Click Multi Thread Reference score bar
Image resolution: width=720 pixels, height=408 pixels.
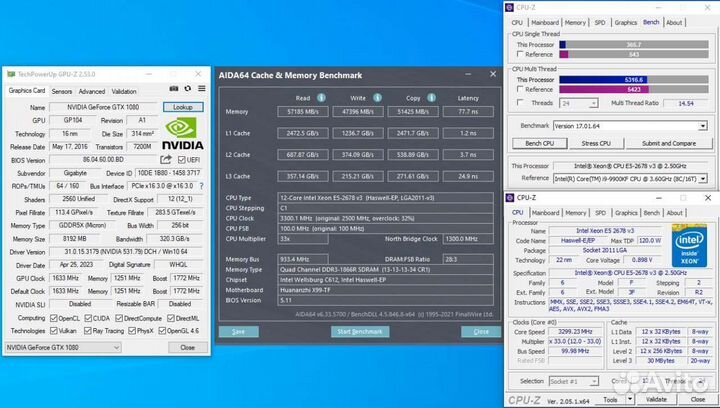point(634,89)
